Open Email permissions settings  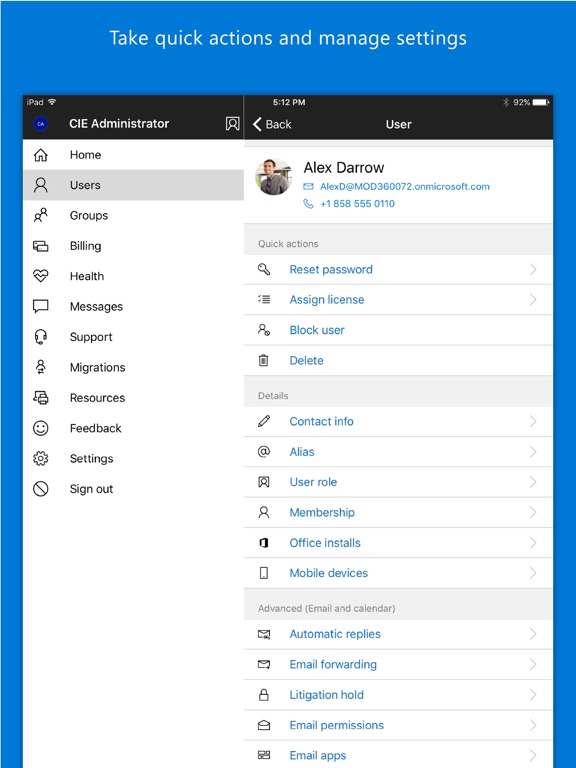coord(398,725)
